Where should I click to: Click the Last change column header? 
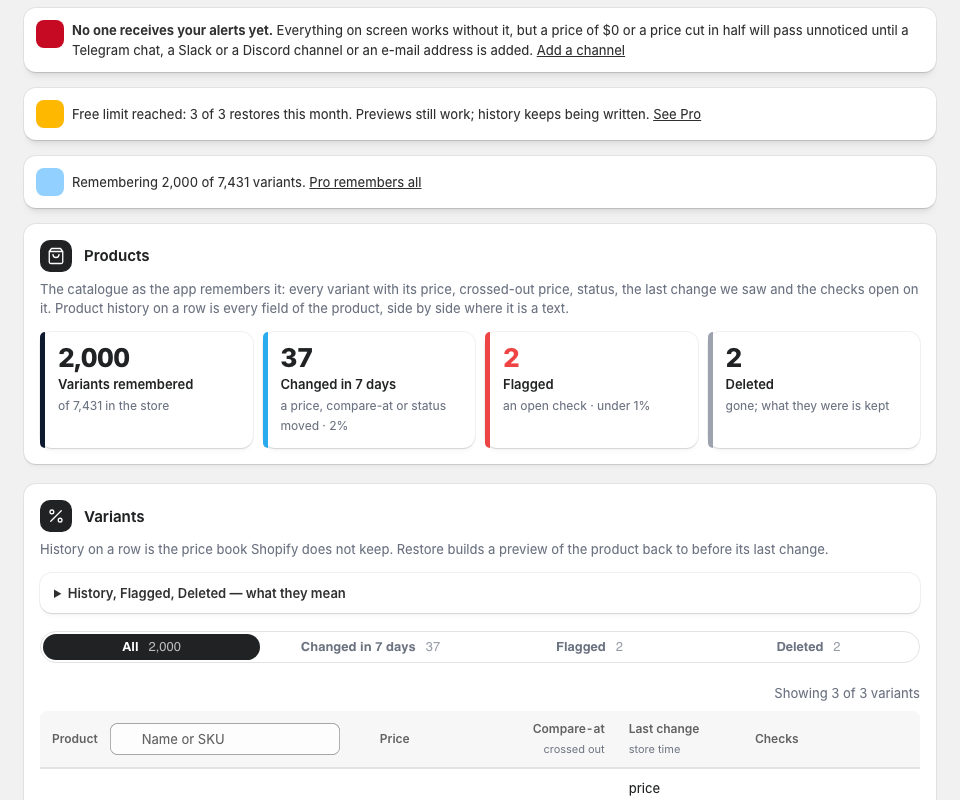coord(664,729)
